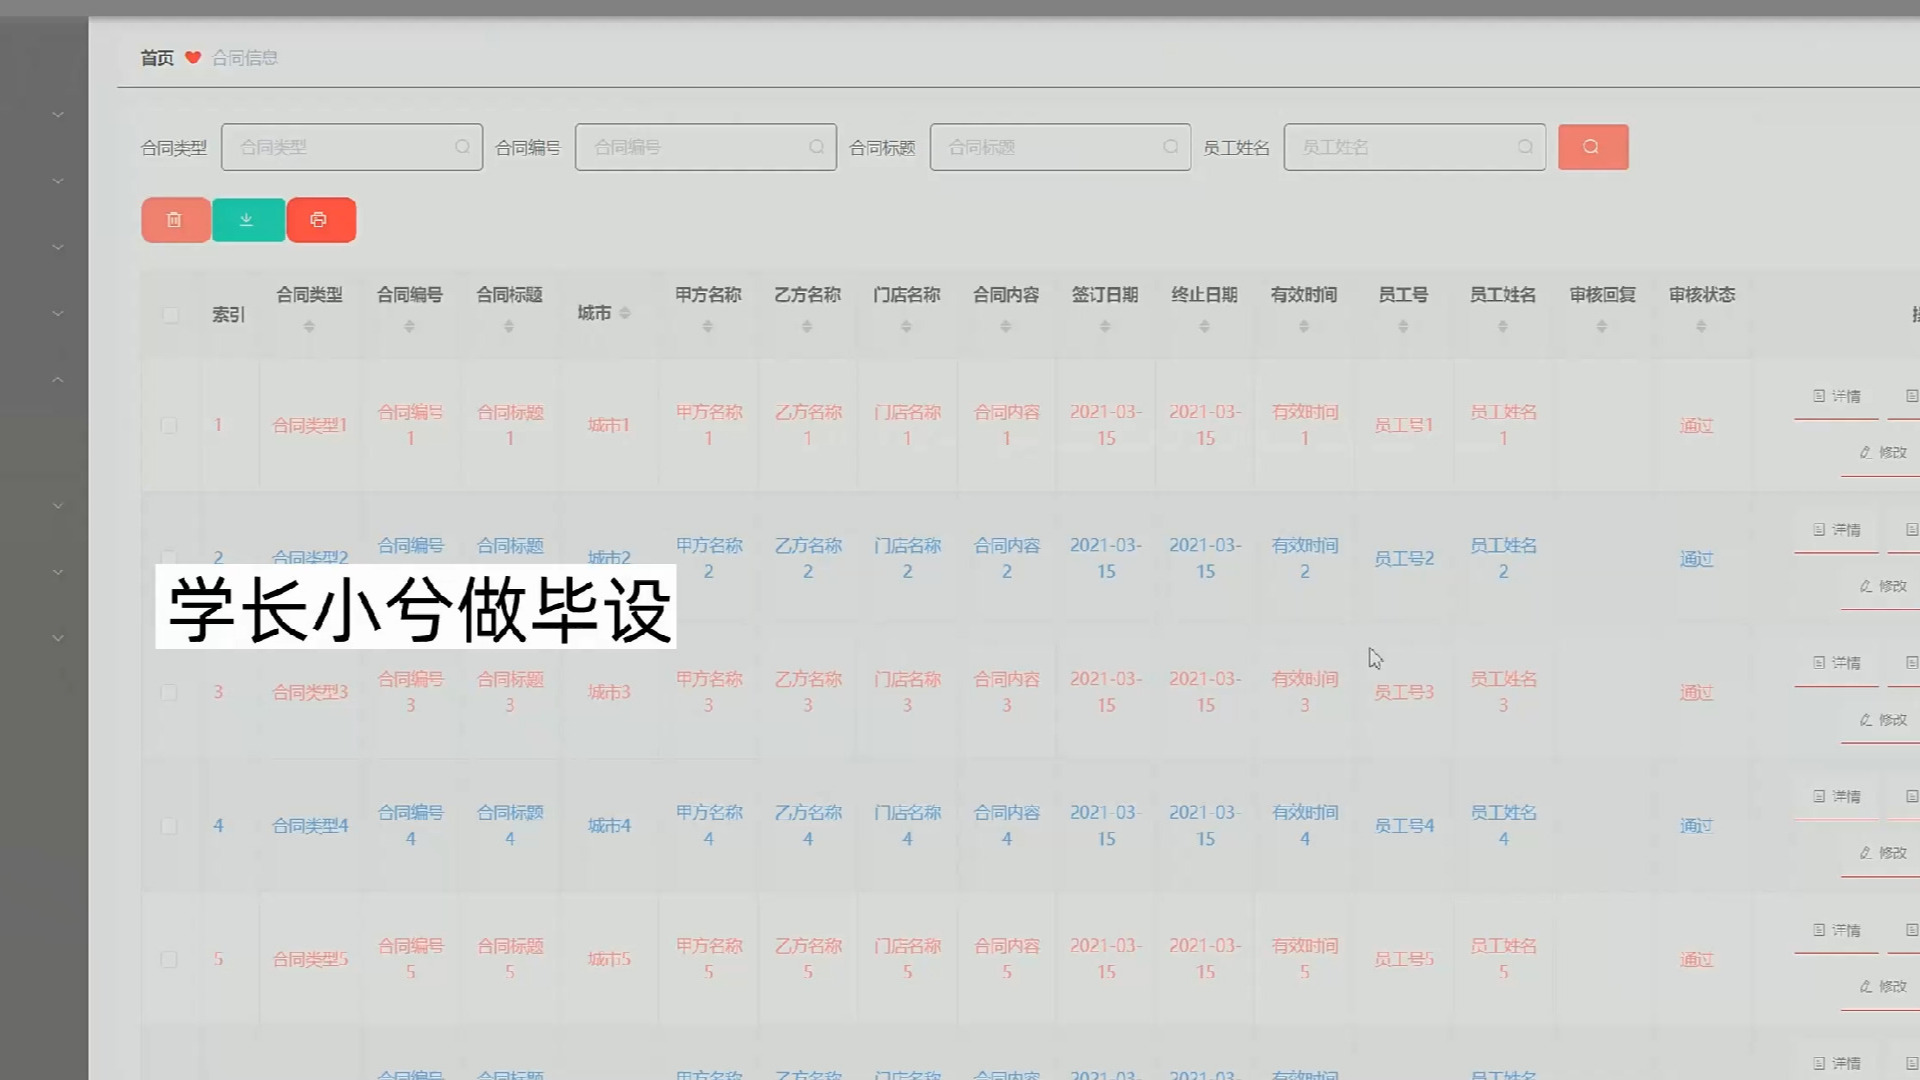The height and width of the screenshot is (1080, 1920).
Task: Check the row 3 checkbox
Action: pos(169,692)
